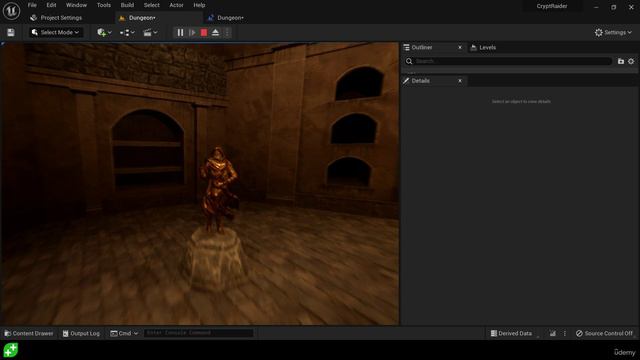Pause the play-in-editor simulation
The image size is (640, 360).
click(180, 32)
